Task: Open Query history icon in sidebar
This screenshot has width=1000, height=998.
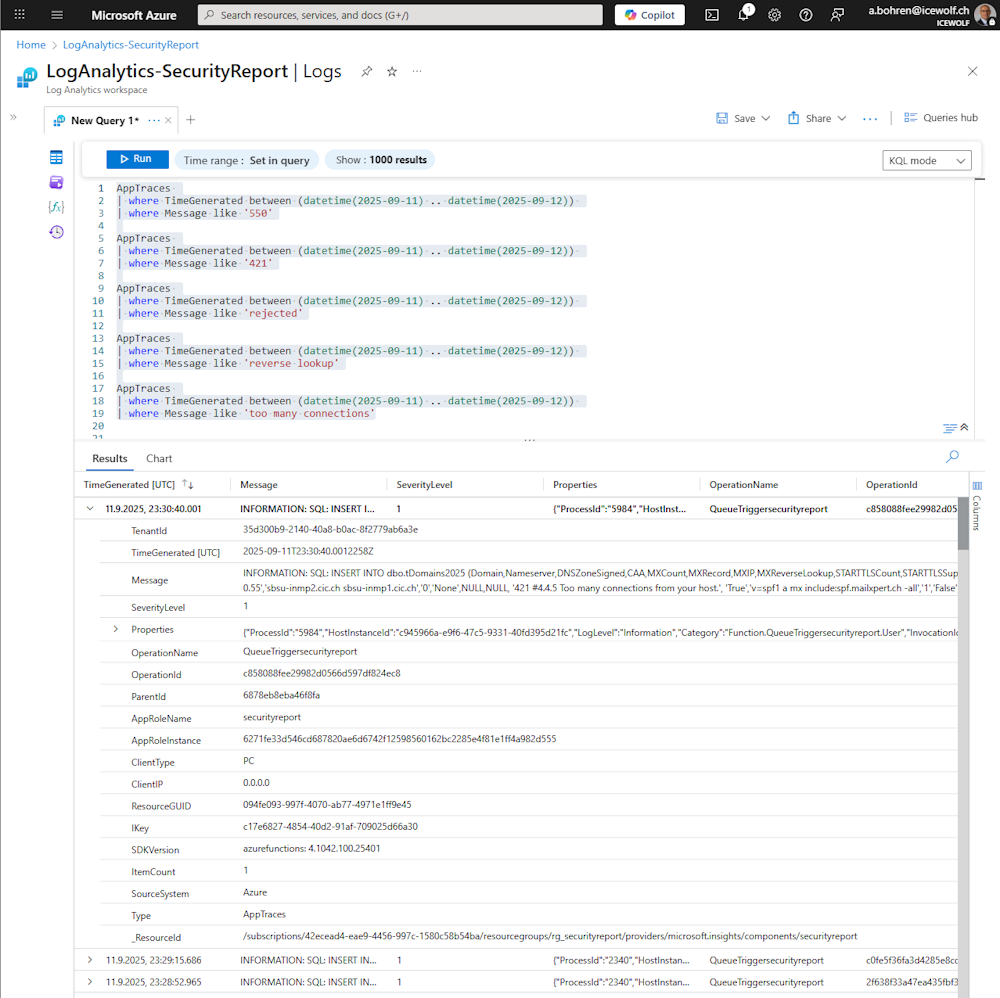Action: [56, 232]
